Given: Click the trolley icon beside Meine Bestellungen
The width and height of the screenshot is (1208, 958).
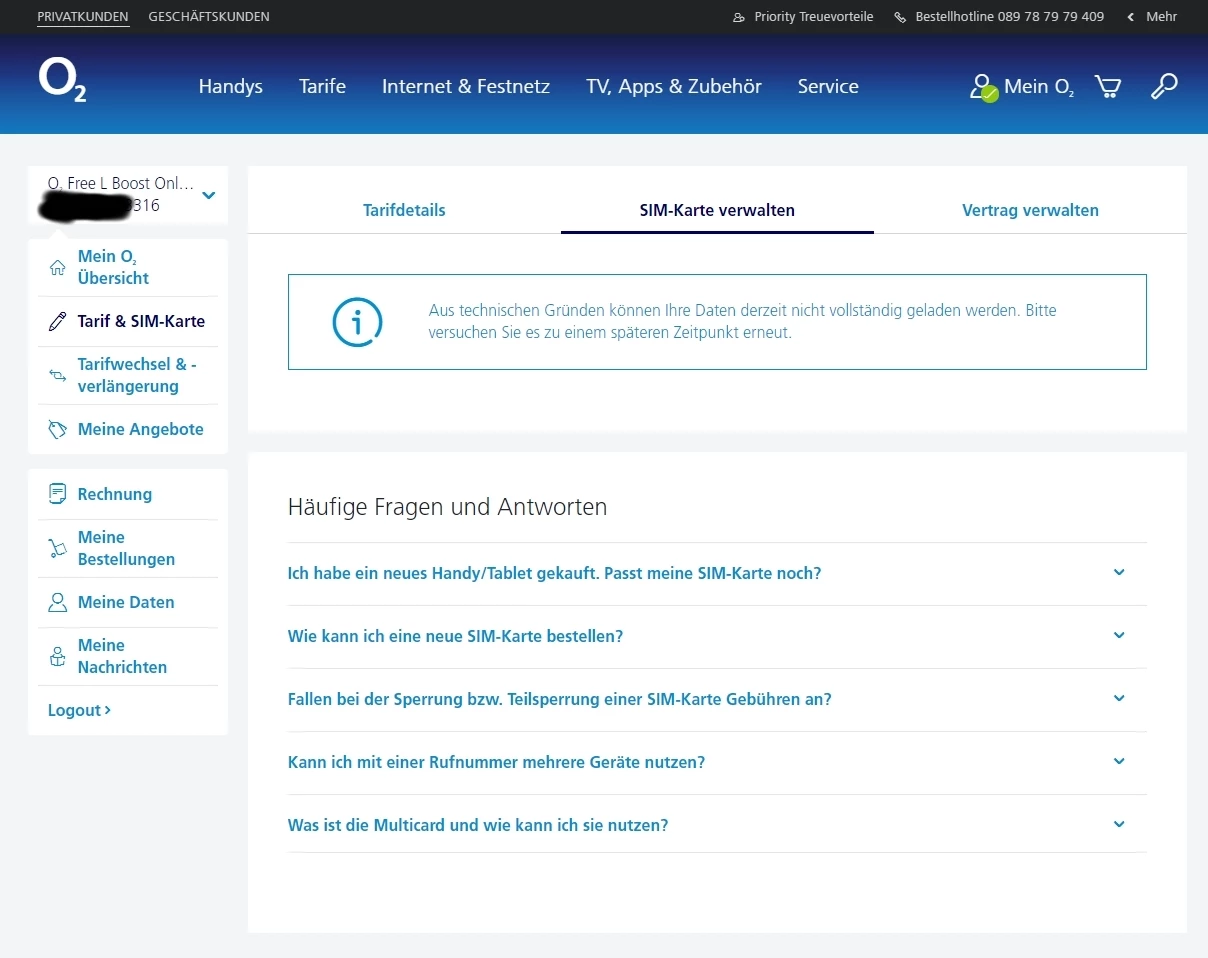Looking at the screenshot, I should tap(58, 548).
